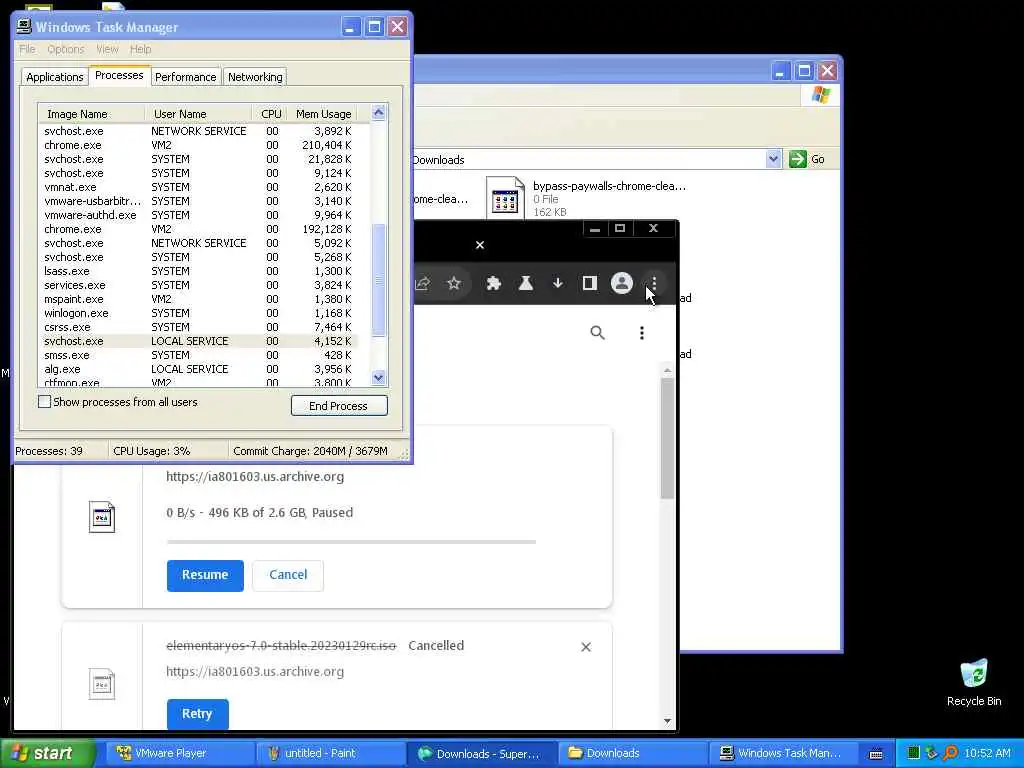Viewport: 1024px width, 768px height.
Task: Sort processes by Mem Usage column
Action: coord(323,114)
